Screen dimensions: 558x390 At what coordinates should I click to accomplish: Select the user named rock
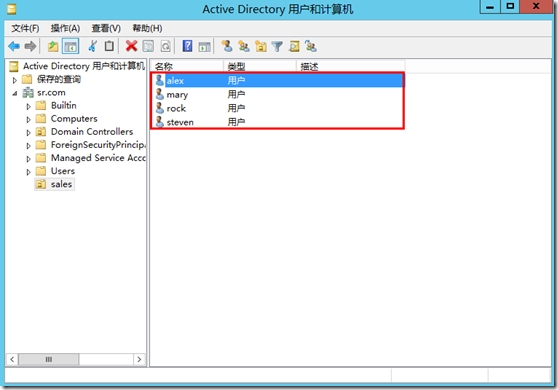(176, 108)
